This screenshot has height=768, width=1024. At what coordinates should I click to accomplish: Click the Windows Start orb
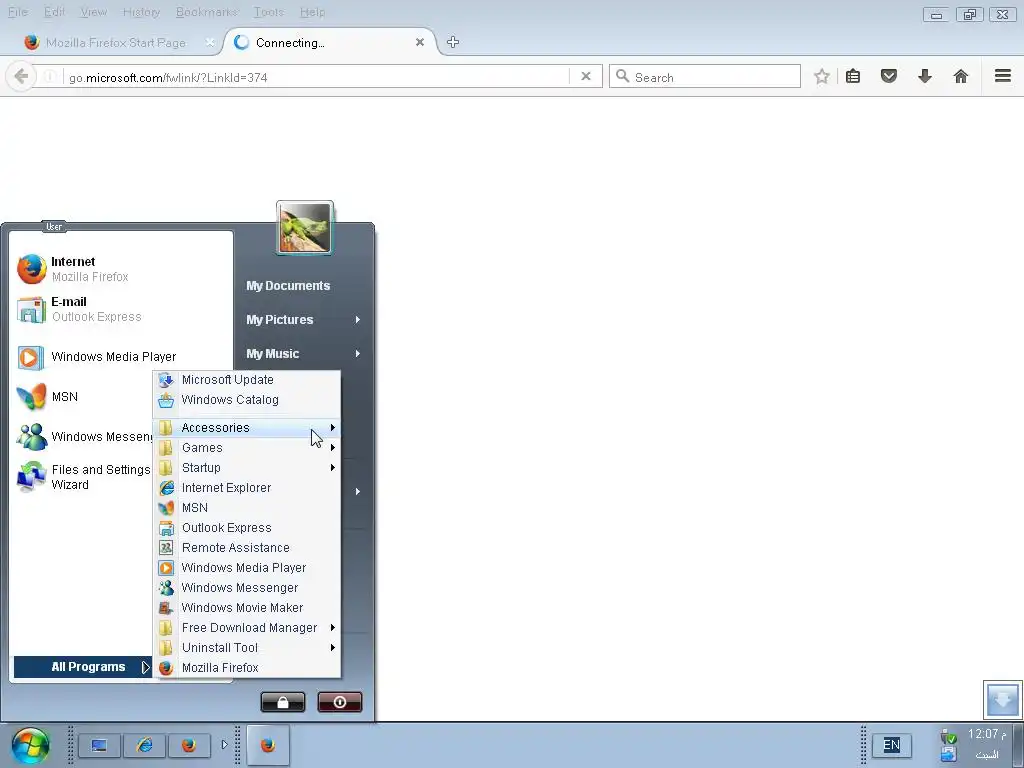click(30, 745)
